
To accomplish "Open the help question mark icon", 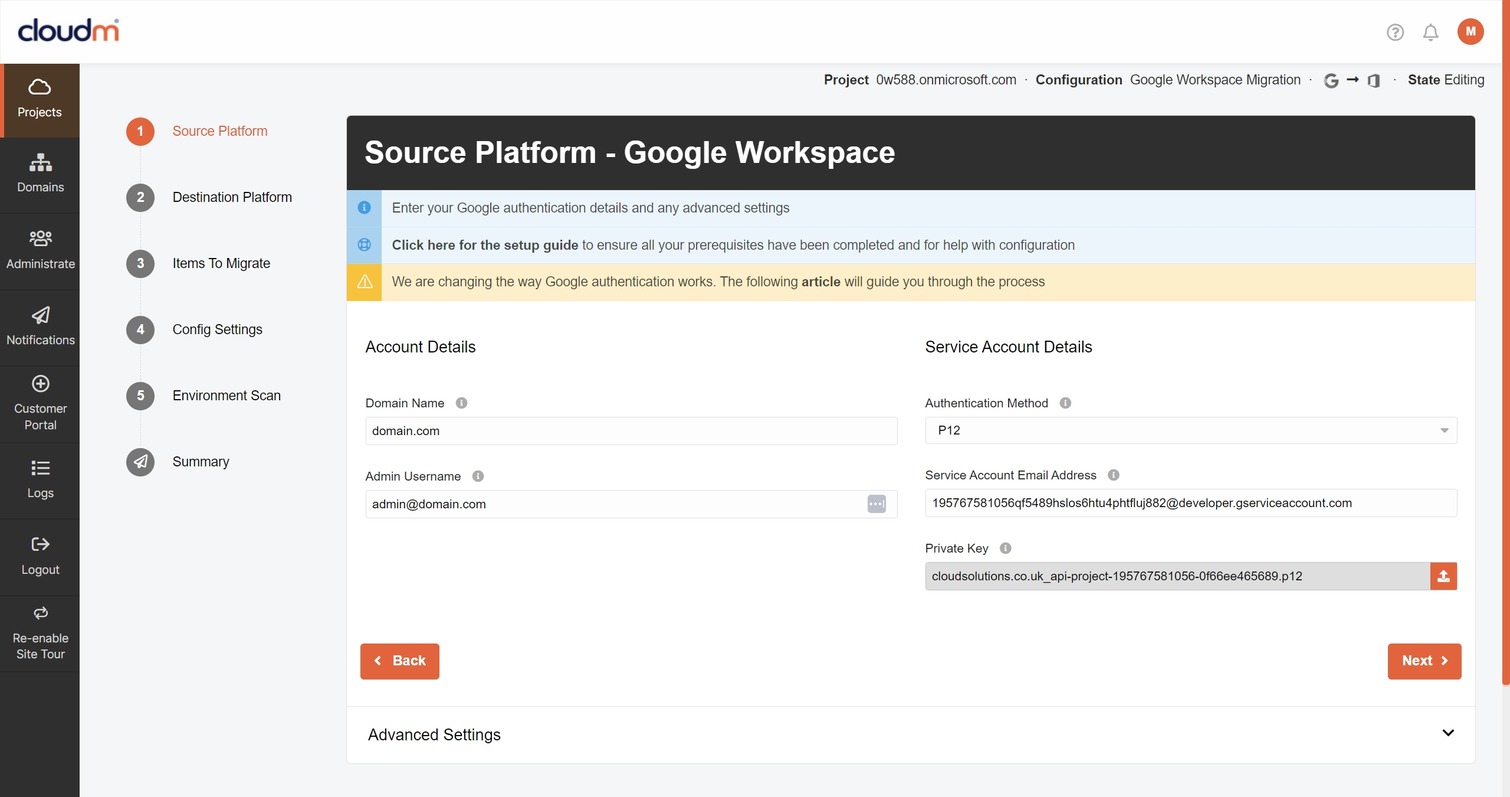I will pos(1395,32).
